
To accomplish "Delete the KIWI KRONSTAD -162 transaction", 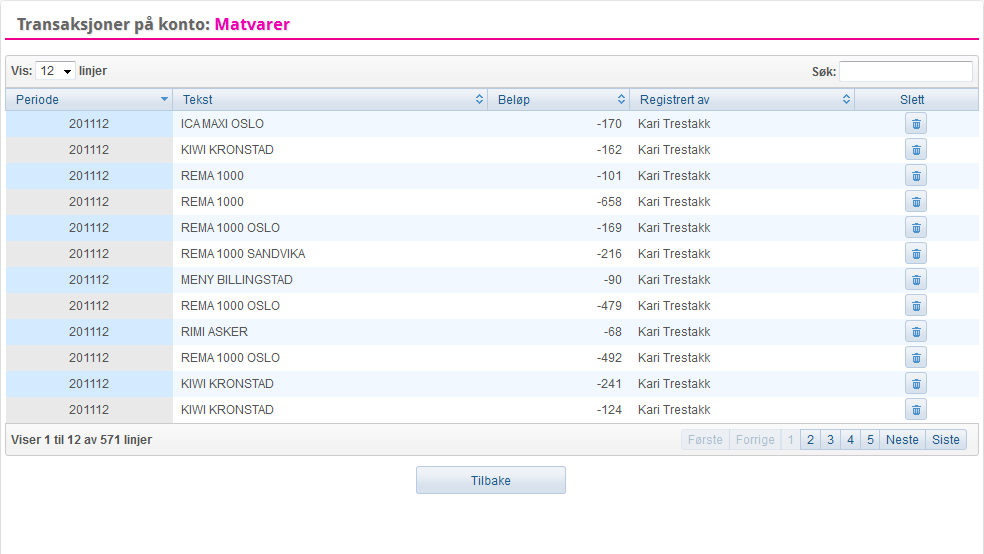I will point(916,150).
